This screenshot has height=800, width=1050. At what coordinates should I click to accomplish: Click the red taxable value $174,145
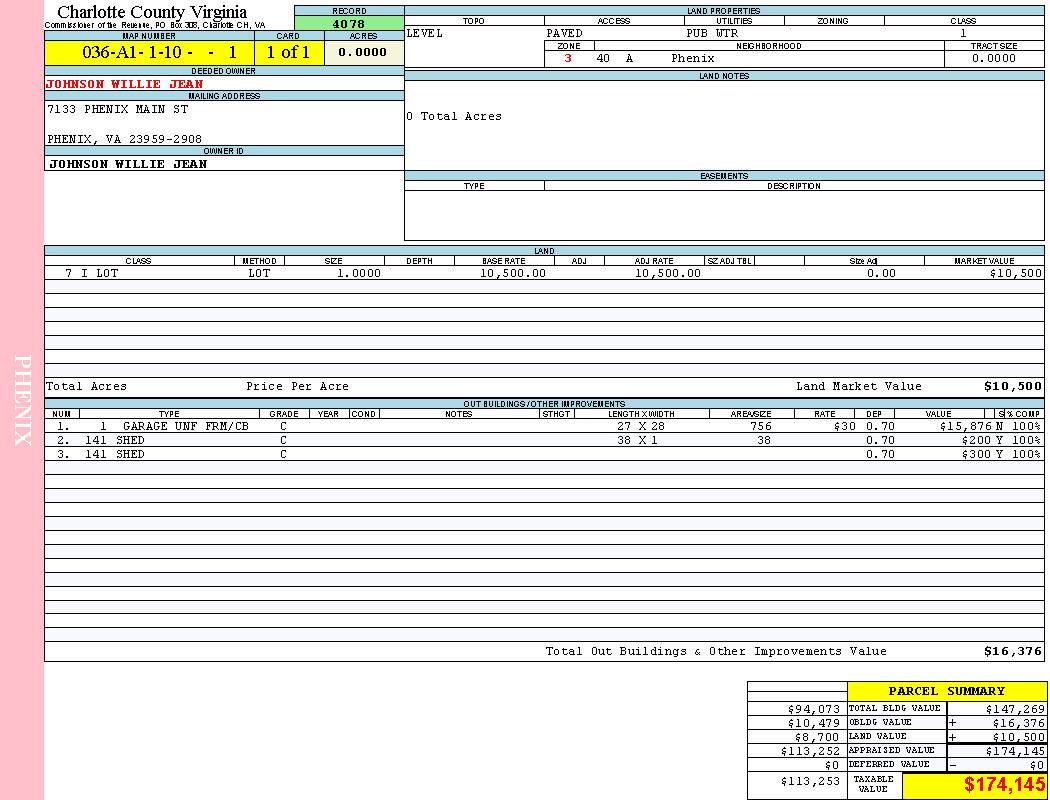1004,785
